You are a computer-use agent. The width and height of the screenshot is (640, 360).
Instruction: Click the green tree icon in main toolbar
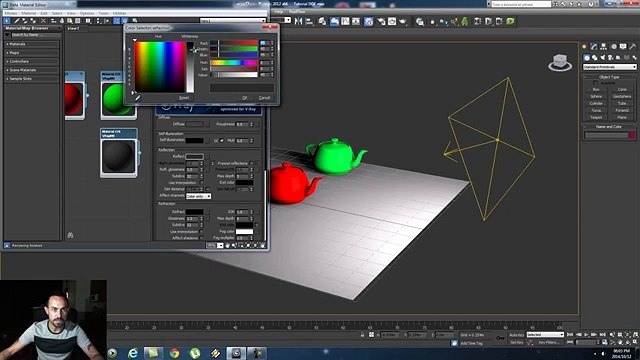[x=465, y=21]
